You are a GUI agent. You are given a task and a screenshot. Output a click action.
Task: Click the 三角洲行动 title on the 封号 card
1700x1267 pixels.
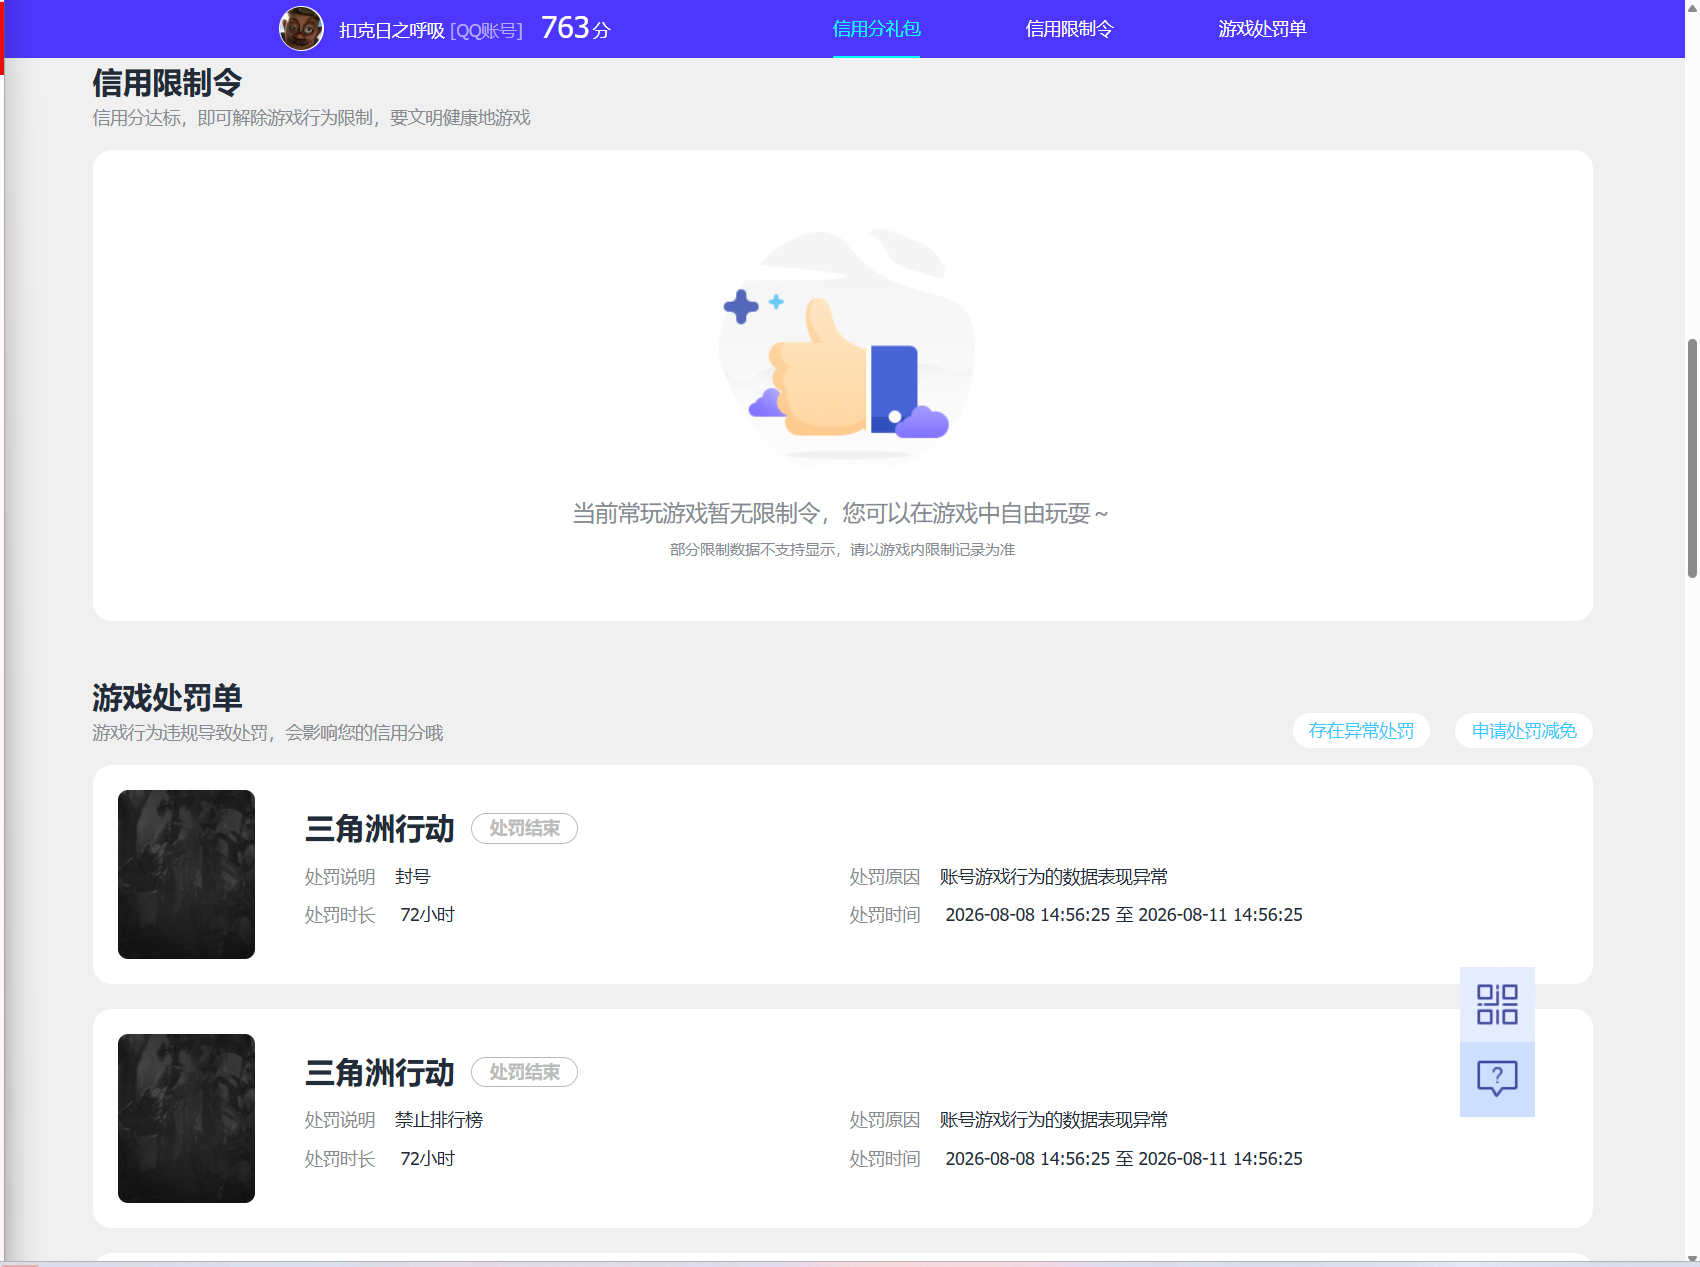click(x=379, y=829)
